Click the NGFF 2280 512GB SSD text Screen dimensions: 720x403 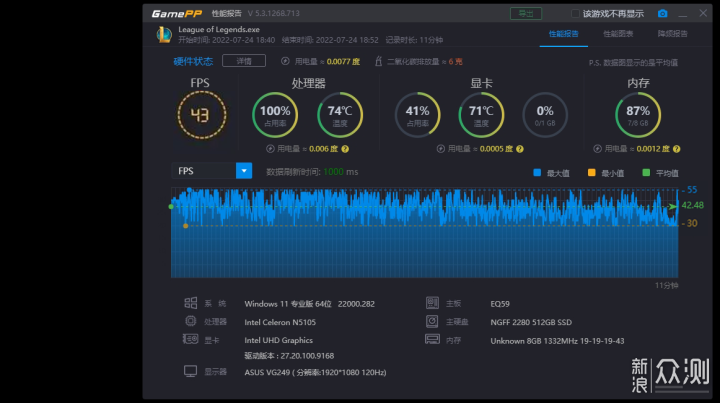(531, 322)
